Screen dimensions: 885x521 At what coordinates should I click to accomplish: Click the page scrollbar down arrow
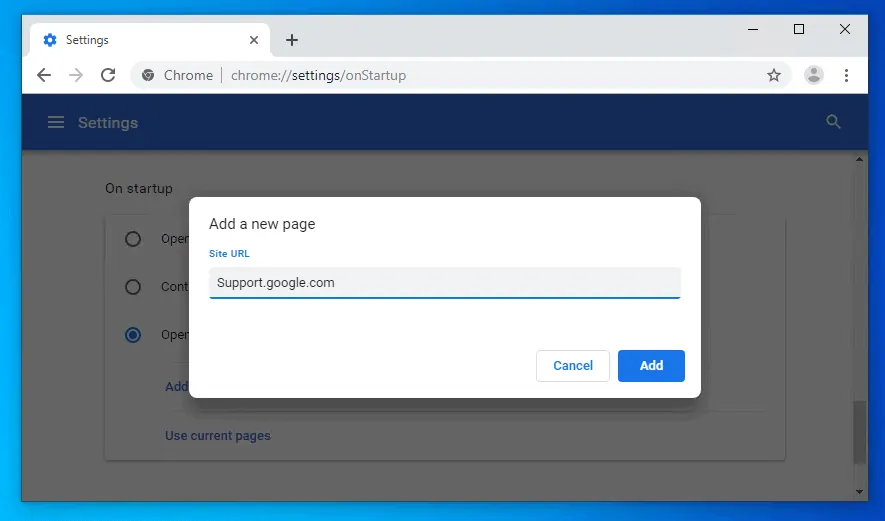859,492
